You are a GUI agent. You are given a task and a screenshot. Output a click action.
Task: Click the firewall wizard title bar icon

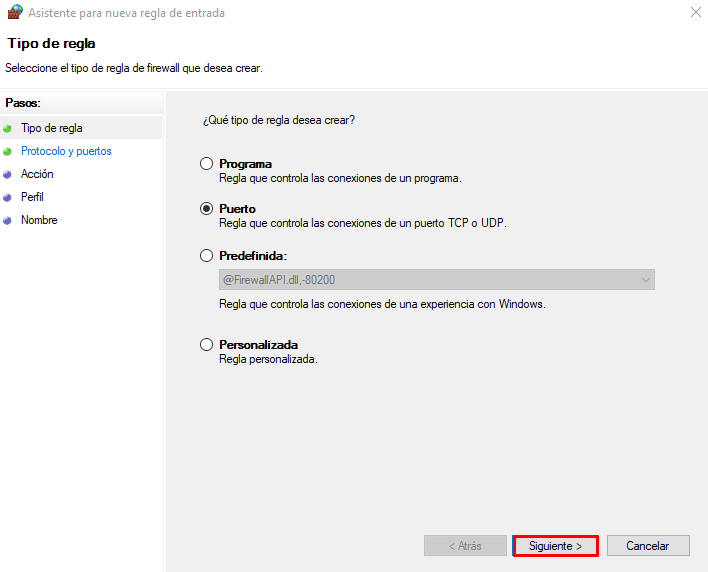13,13
